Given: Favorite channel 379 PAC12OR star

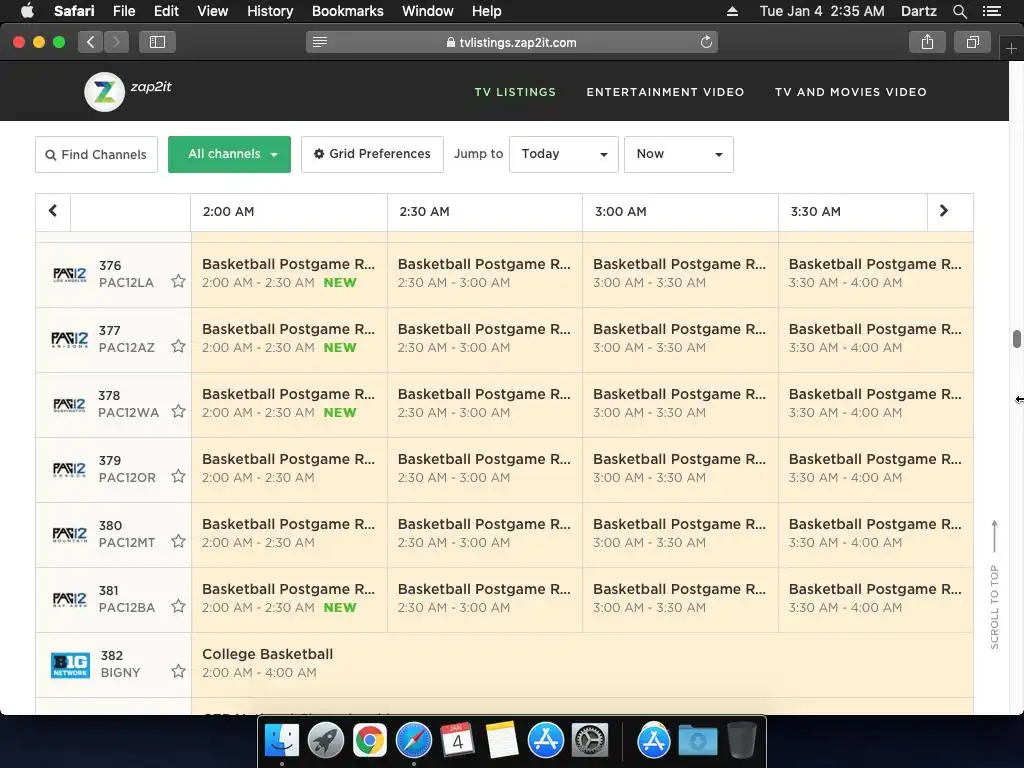Looking at the screenshot, I should pos(178,476).
